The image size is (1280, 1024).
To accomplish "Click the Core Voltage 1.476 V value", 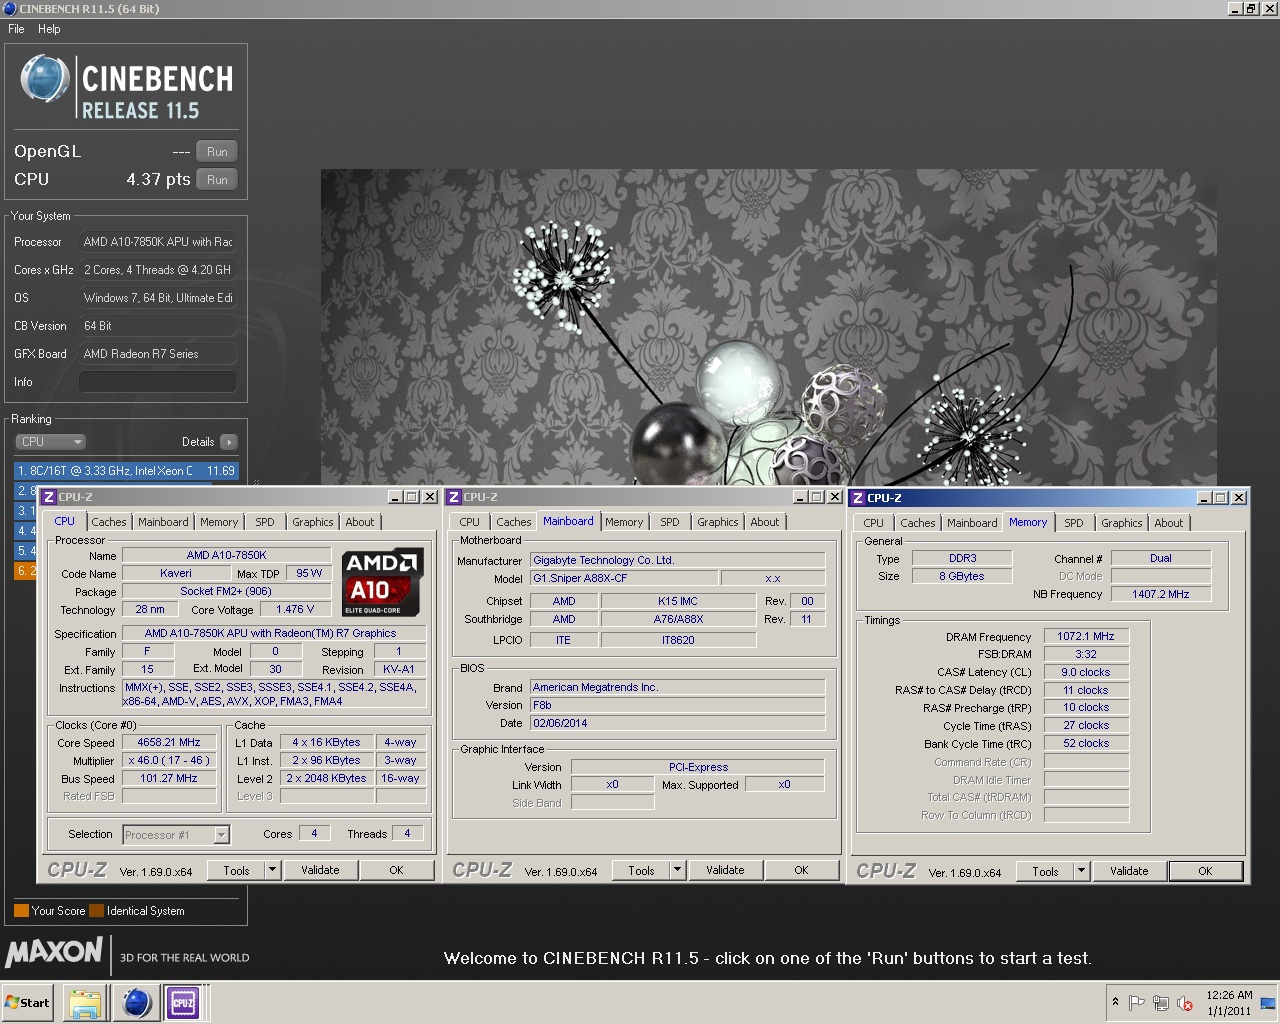I will pos(295,609).
